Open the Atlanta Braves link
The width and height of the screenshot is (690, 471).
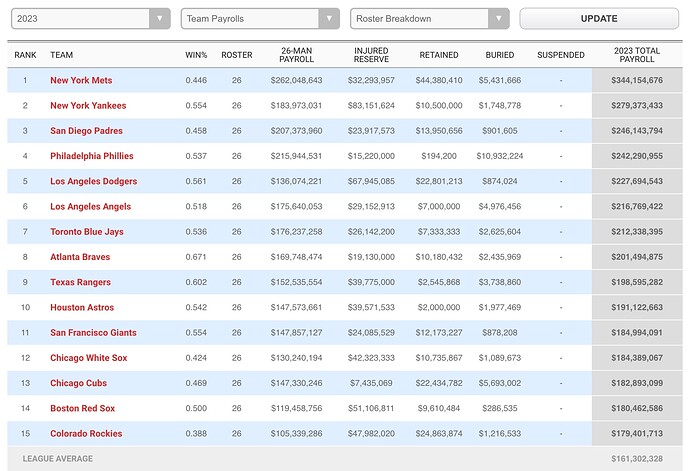80,257
